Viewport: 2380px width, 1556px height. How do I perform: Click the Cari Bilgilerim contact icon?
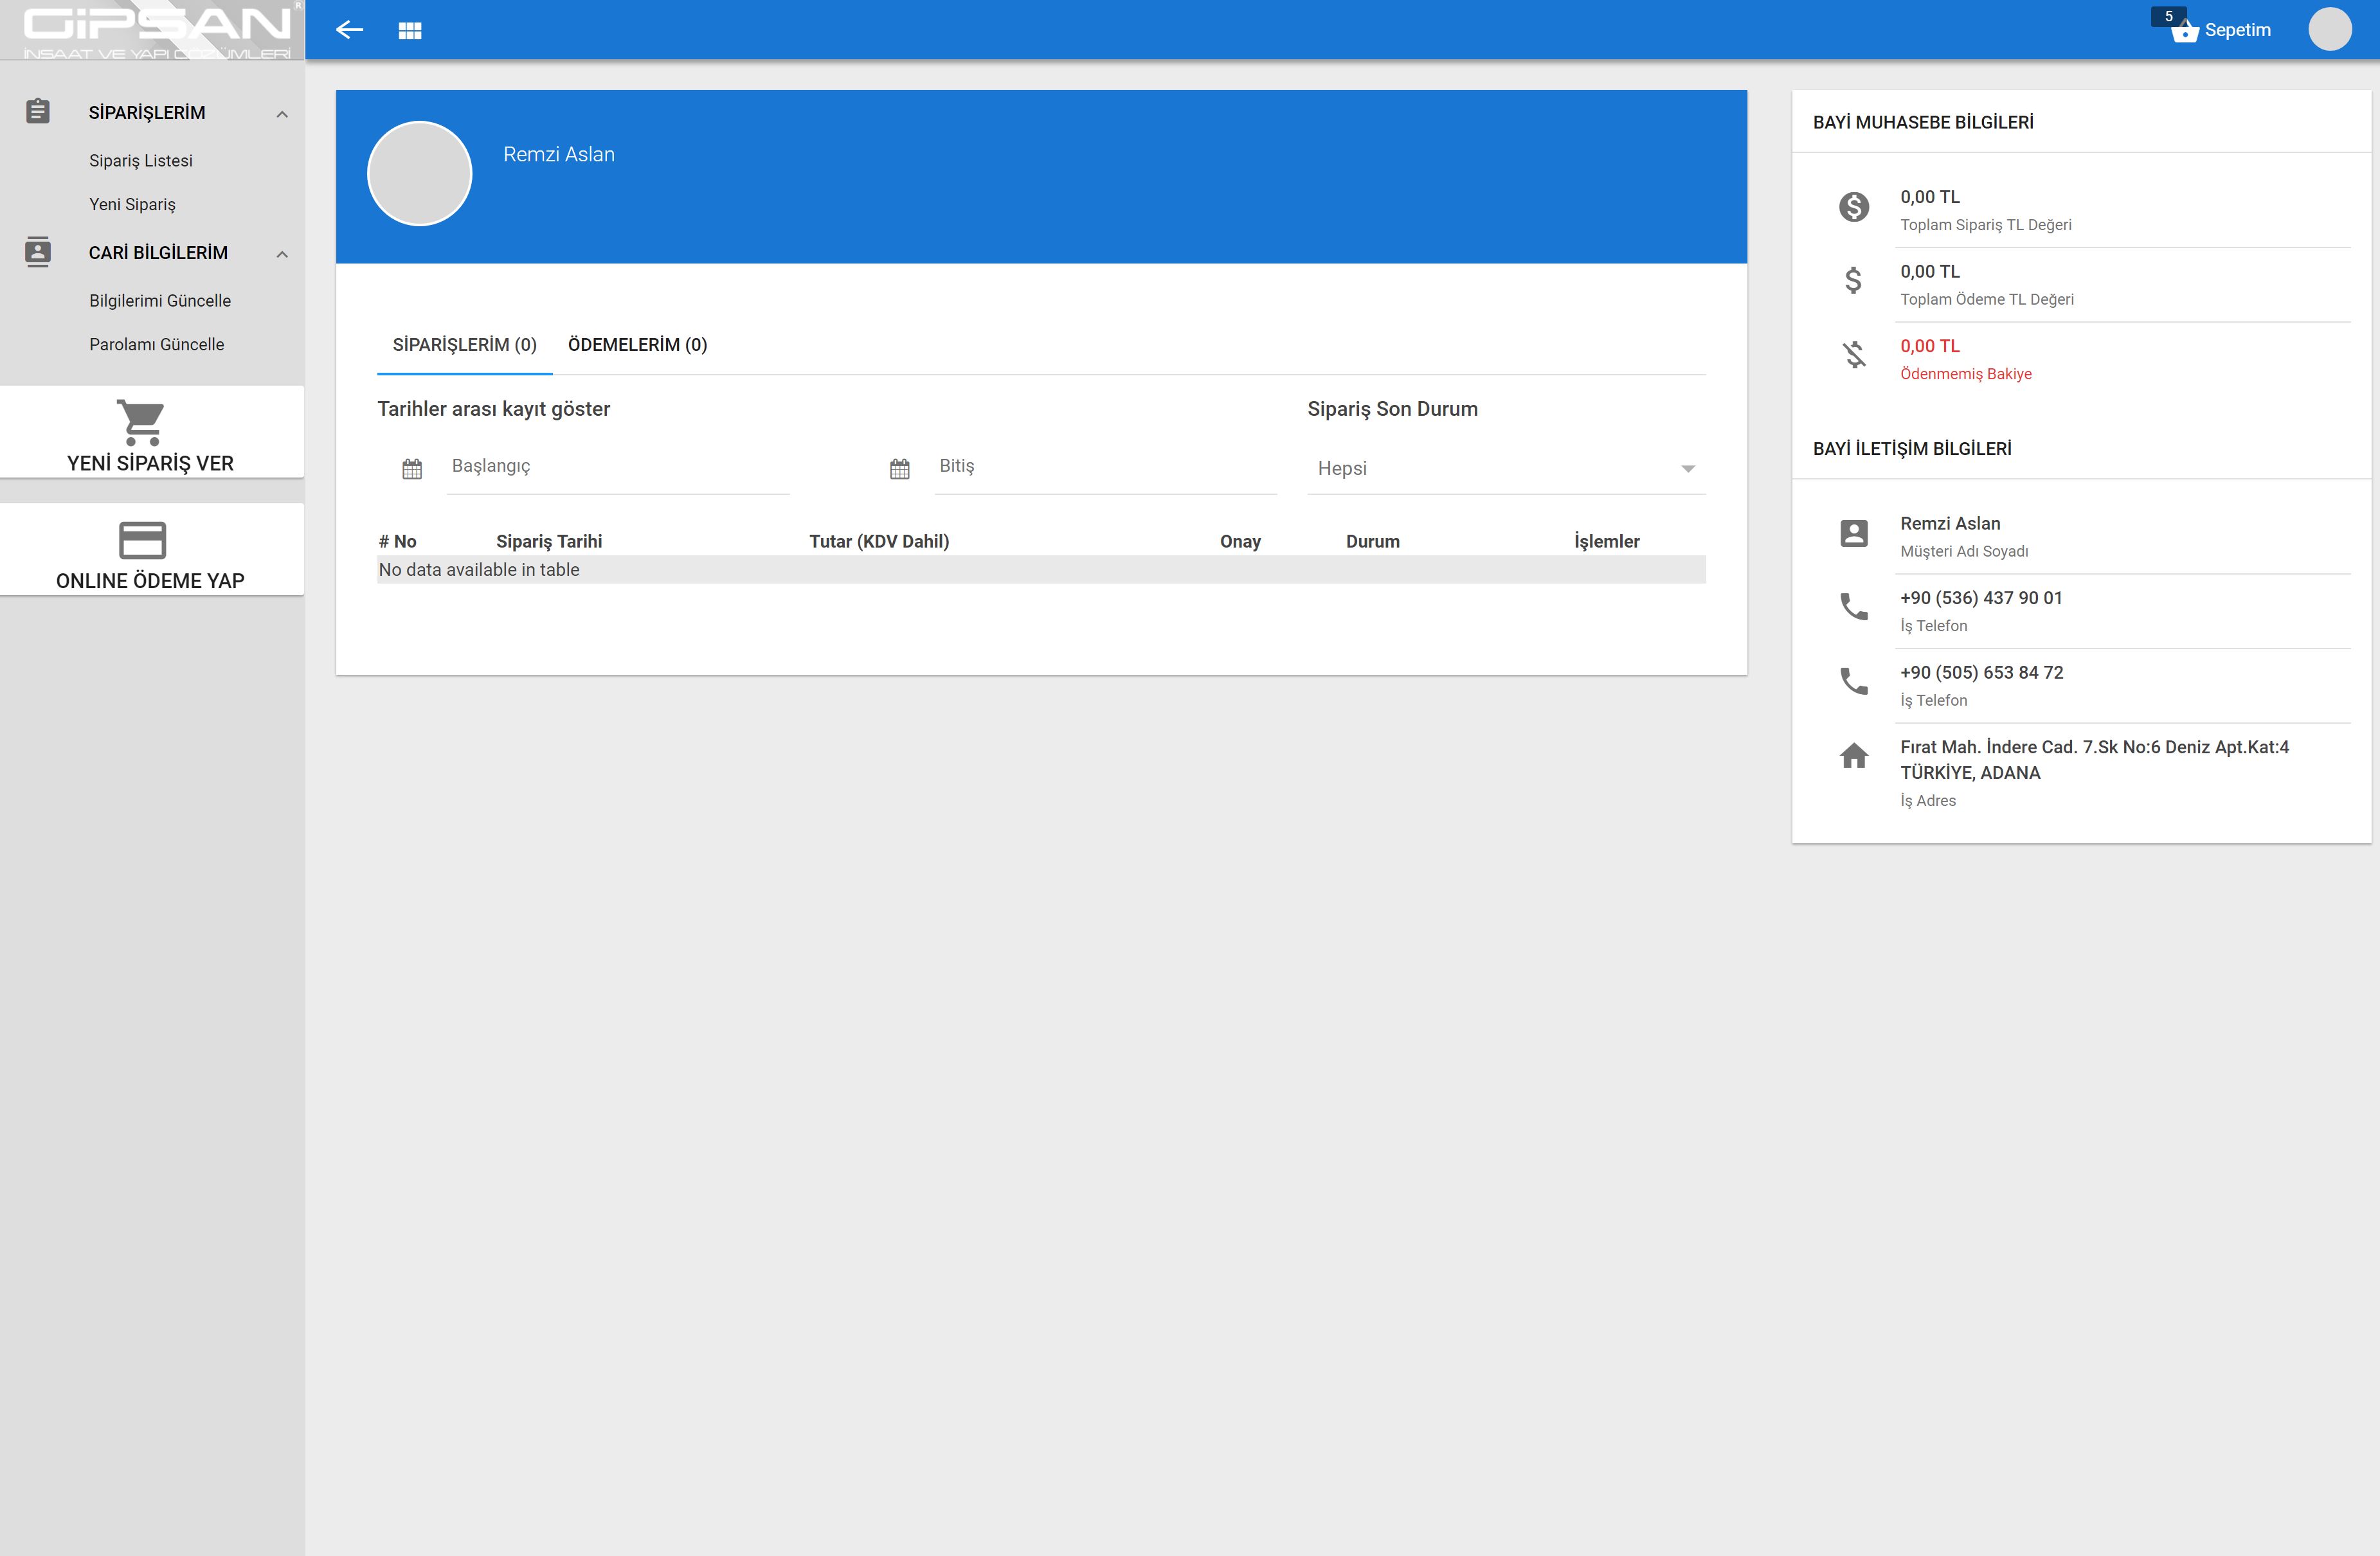(38, 252)
